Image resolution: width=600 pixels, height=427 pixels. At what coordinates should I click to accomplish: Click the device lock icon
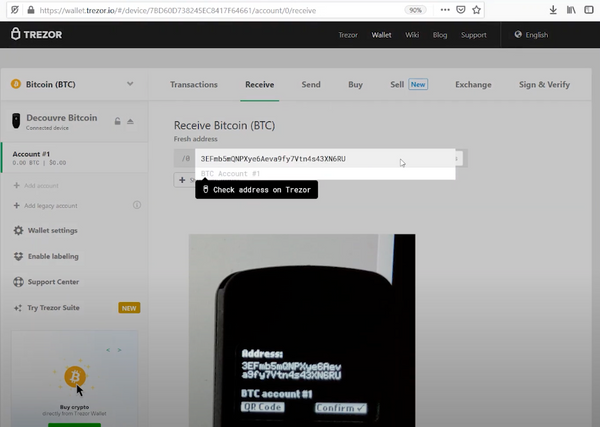[x=117, y=121]
